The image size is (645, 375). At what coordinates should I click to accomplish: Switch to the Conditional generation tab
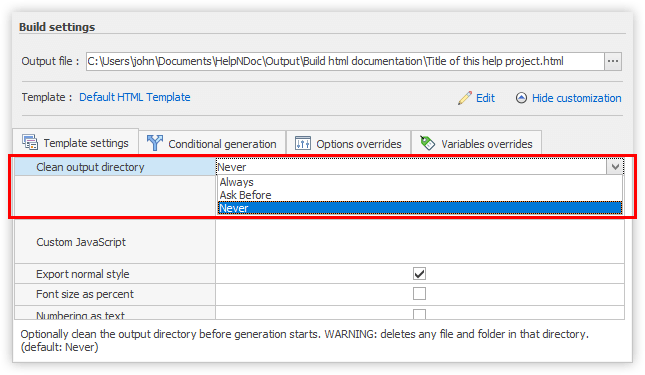pos(212,144)
